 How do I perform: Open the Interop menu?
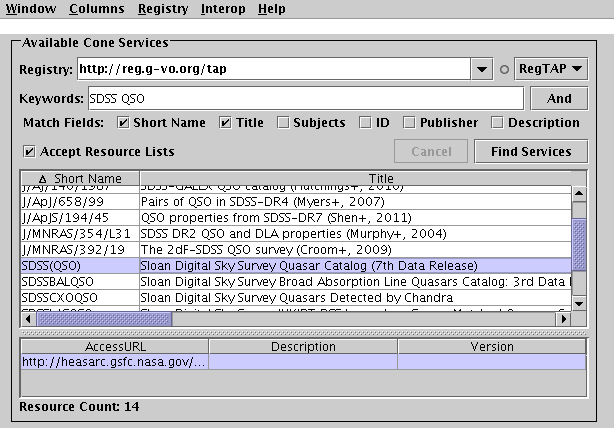222,9
